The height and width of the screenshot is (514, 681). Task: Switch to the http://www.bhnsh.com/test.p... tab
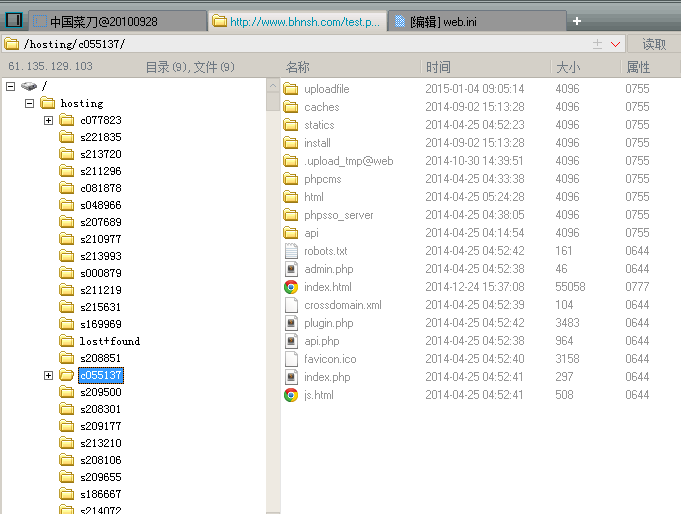[298, 21]
